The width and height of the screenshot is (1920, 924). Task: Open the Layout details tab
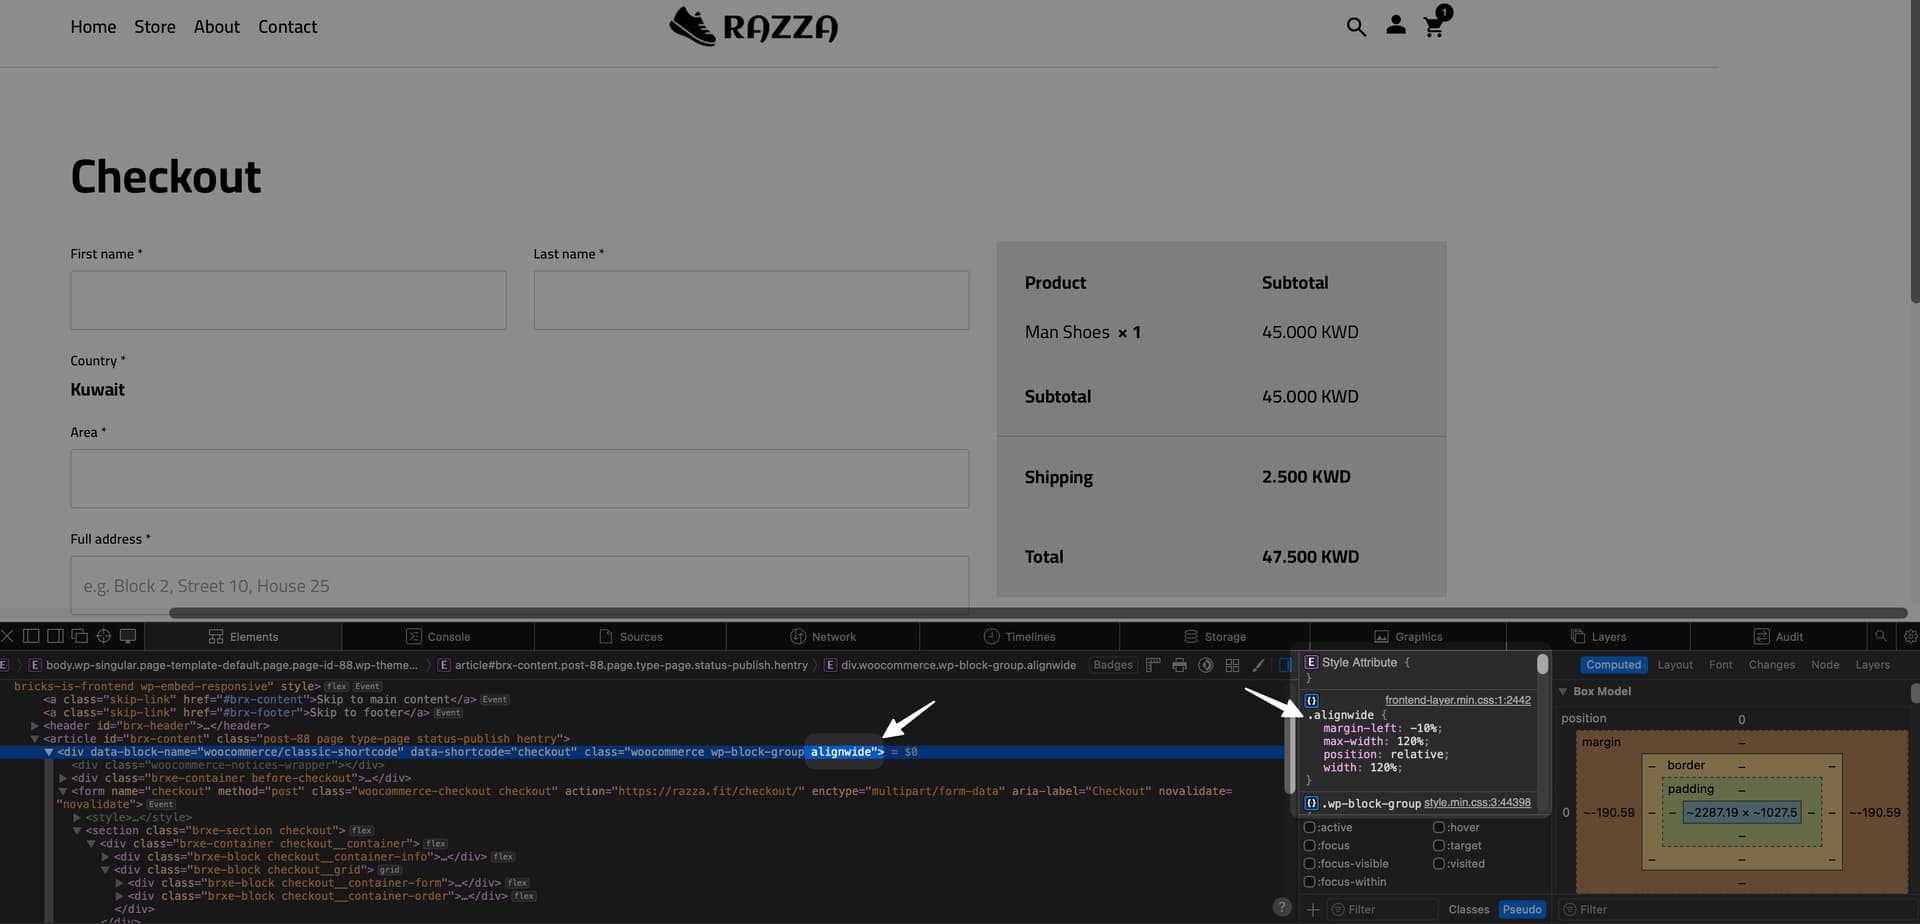tap(1674, 665)
